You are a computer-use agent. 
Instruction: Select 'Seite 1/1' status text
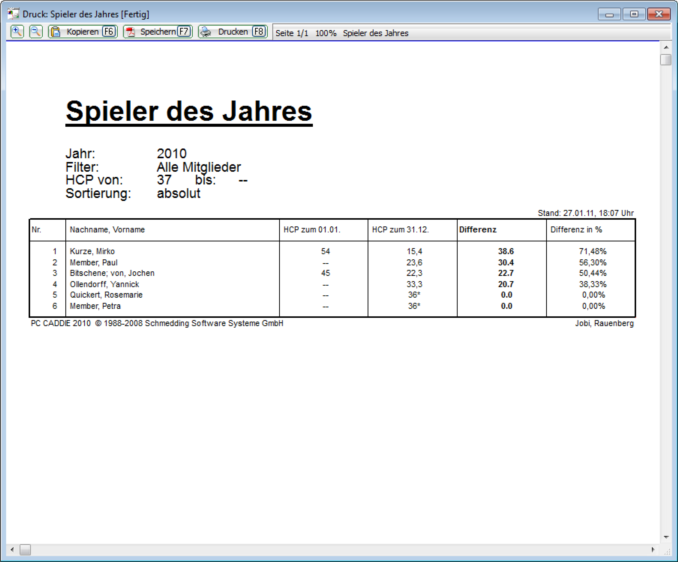click(292, 33)
